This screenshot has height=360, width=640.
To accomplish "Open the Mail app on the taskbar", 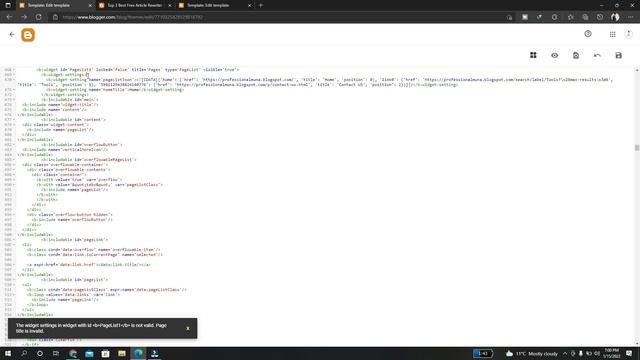I will click(x=89, y=353).
